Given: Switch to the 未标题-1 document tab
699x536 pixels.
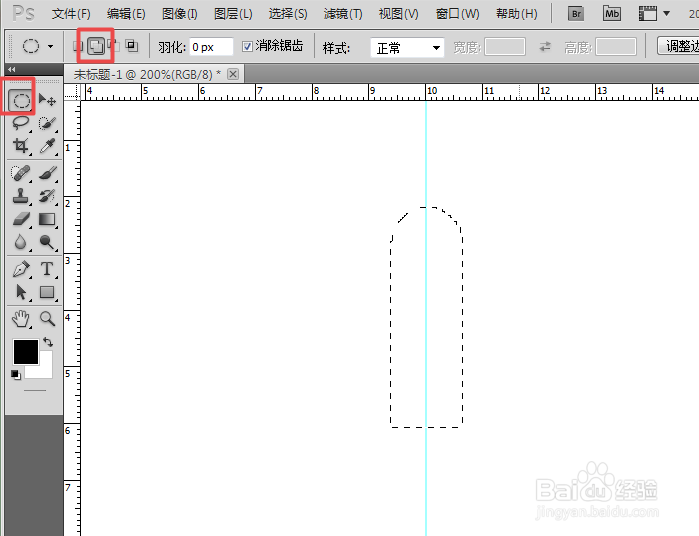Looking at the screenshot, I should click(x=147, y=74).
